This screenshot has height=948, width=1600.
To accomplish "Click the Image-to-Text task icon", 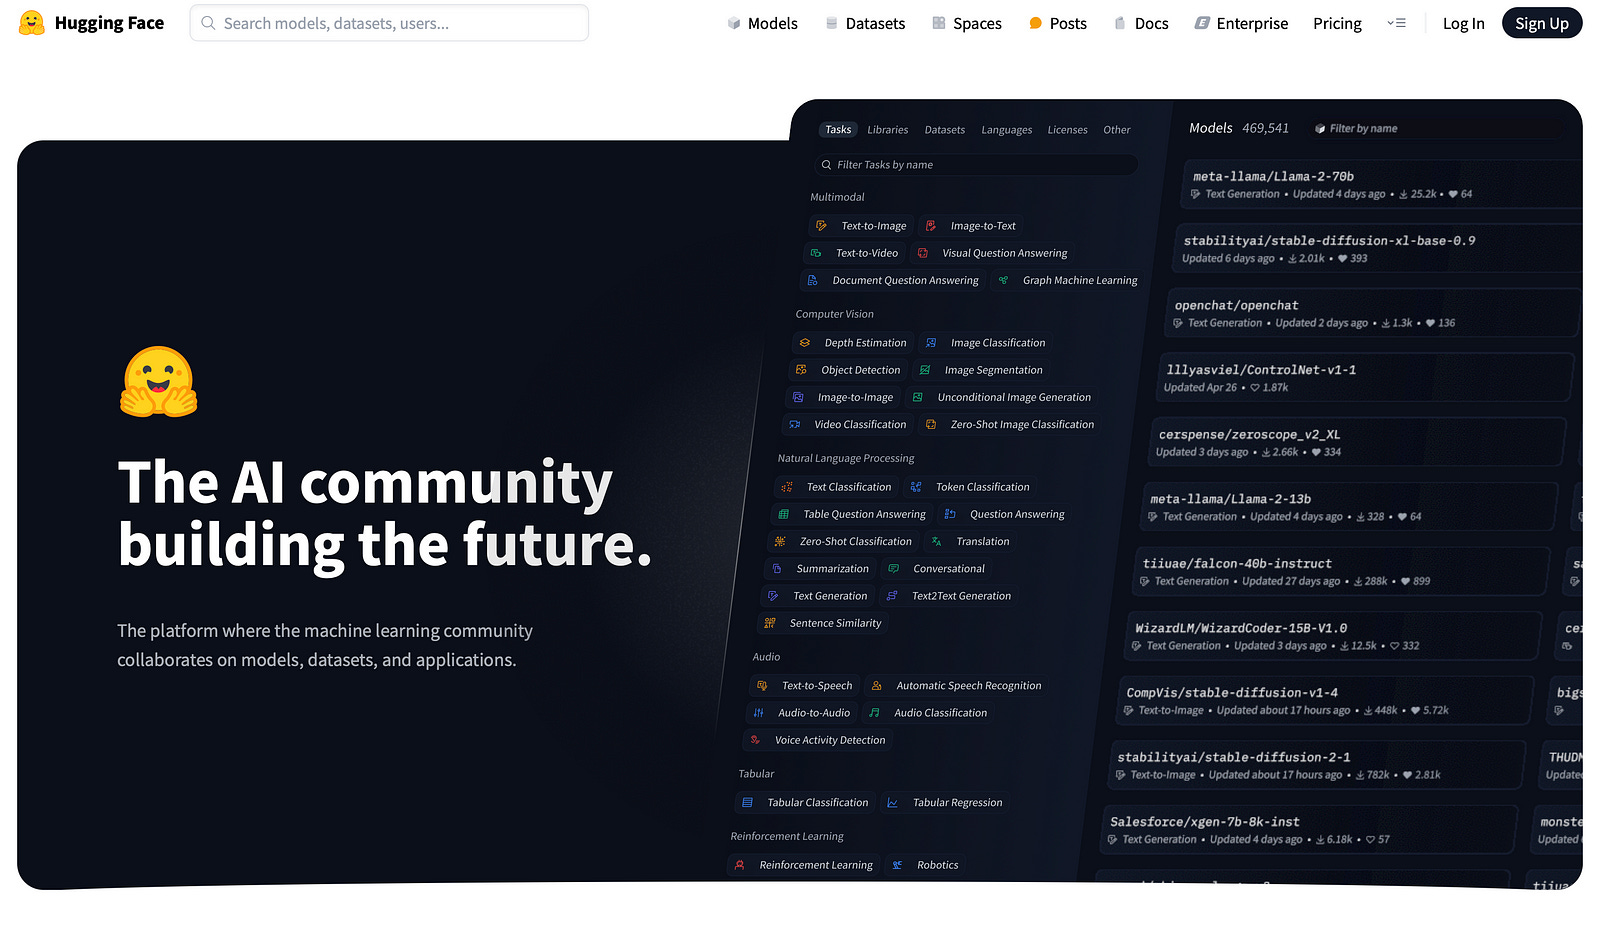I will (x=930, y=226).
